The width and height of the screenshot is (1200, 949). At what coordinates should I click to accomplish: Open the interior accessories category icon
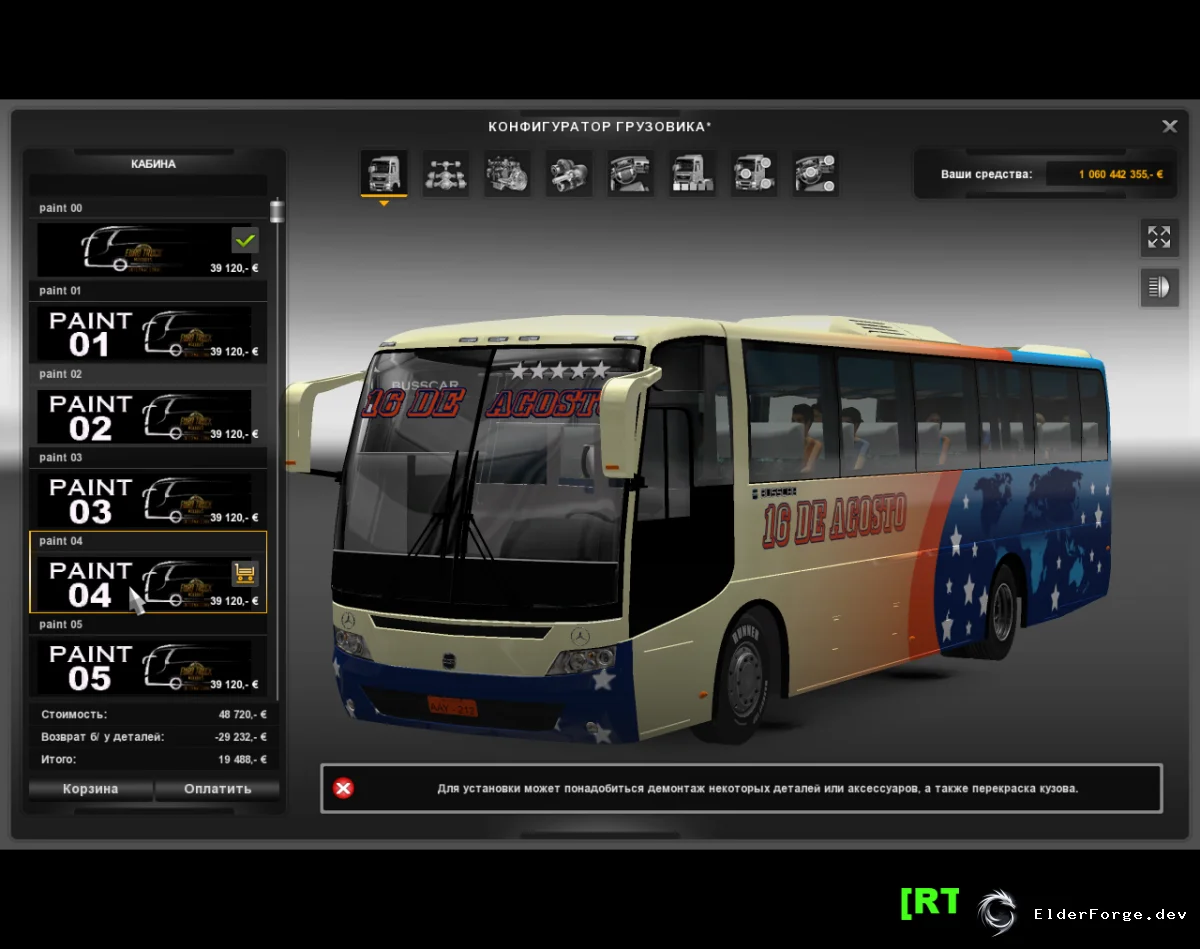pyautogui.click(x=816, y=174)
